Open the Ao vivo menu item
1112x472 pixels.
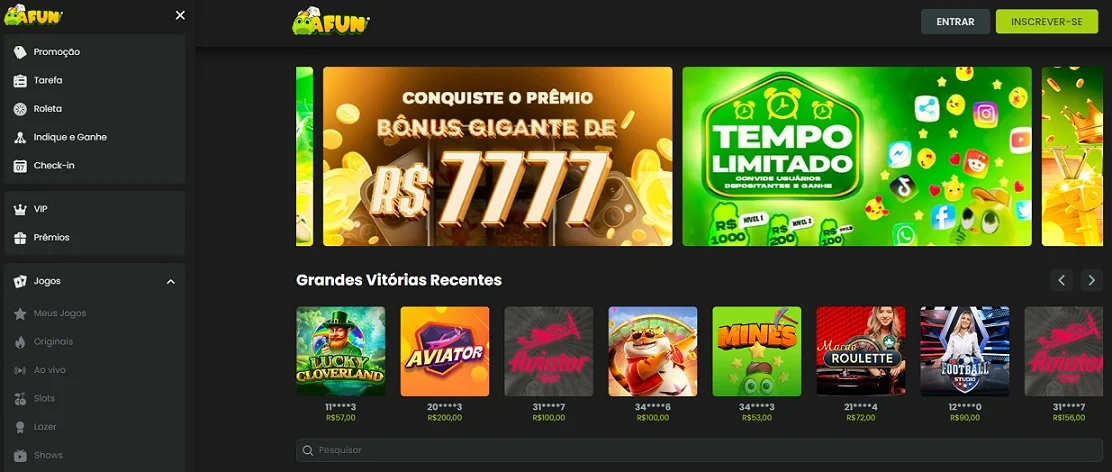50,370
